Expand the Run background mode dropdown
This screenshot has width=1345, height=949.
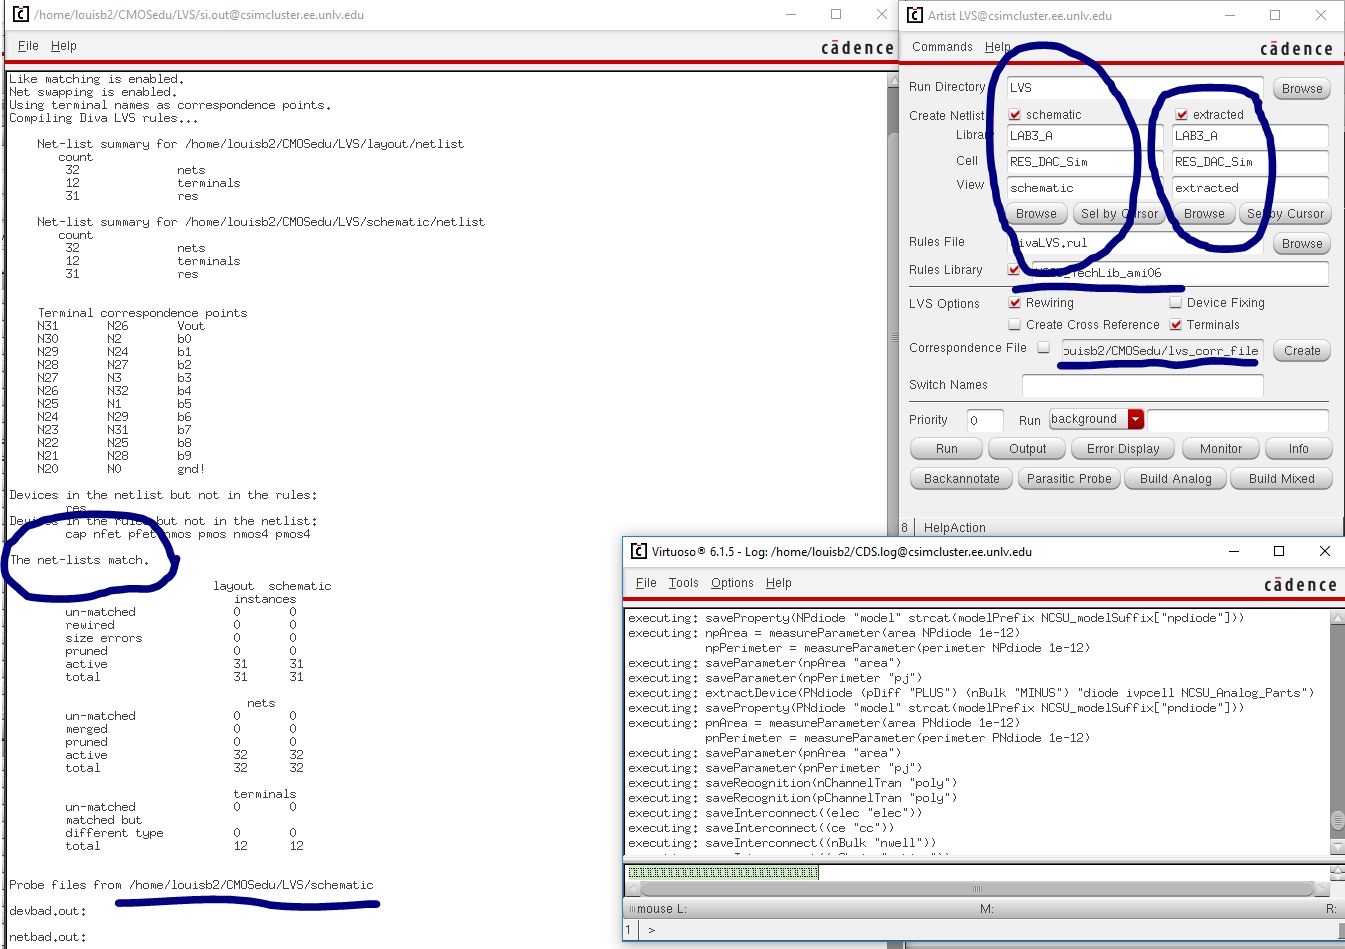pos(1135,420)
